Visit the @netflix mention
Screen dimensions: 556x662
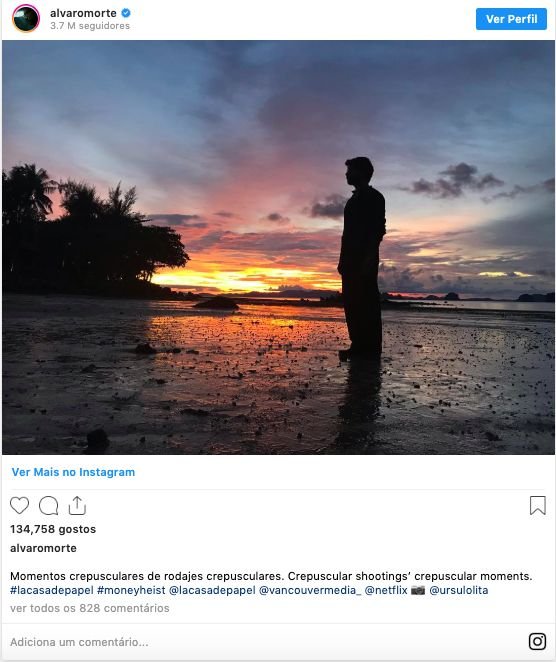tap(386, 590)
